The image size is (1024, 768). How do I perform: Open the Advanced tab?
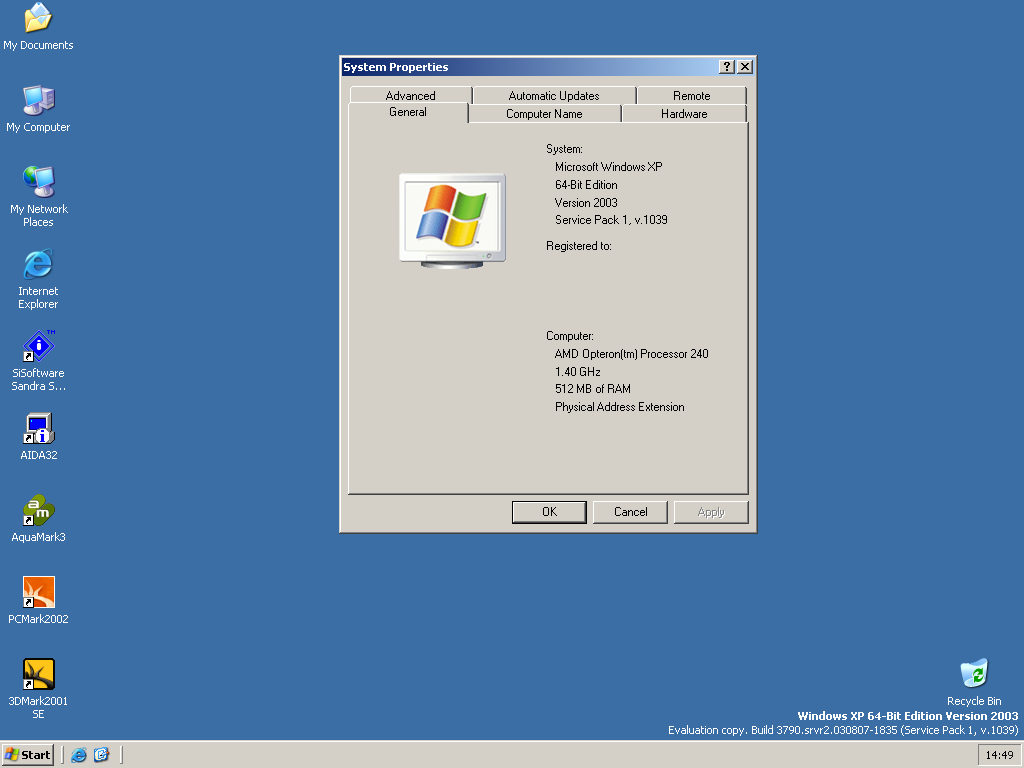[x=410, y=95]
